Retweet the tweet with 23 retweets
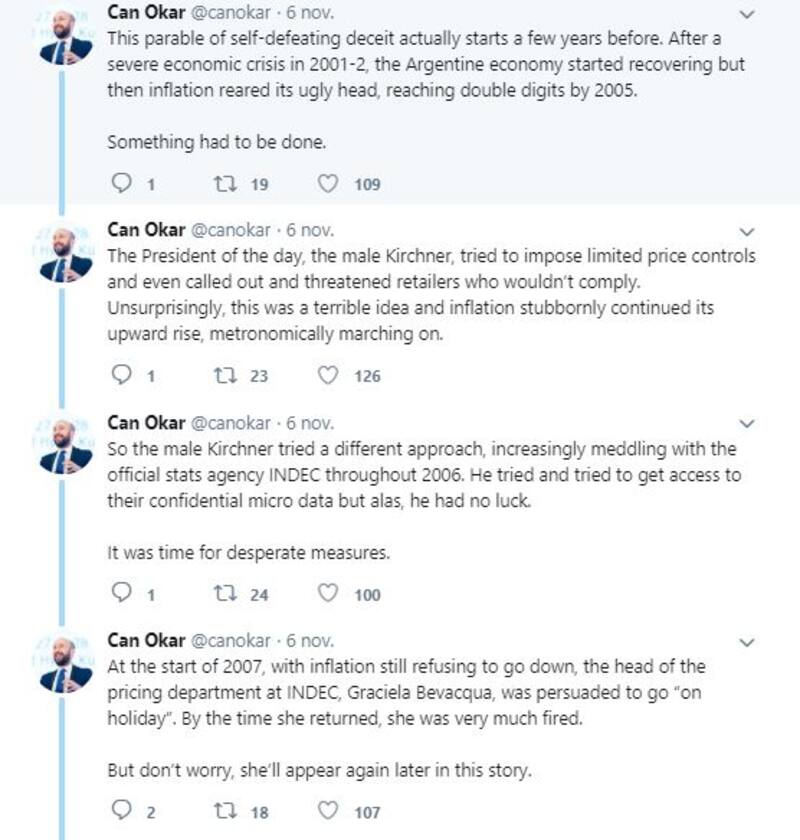This screenshot has height=840, width=800. click(x=225, y=376)
